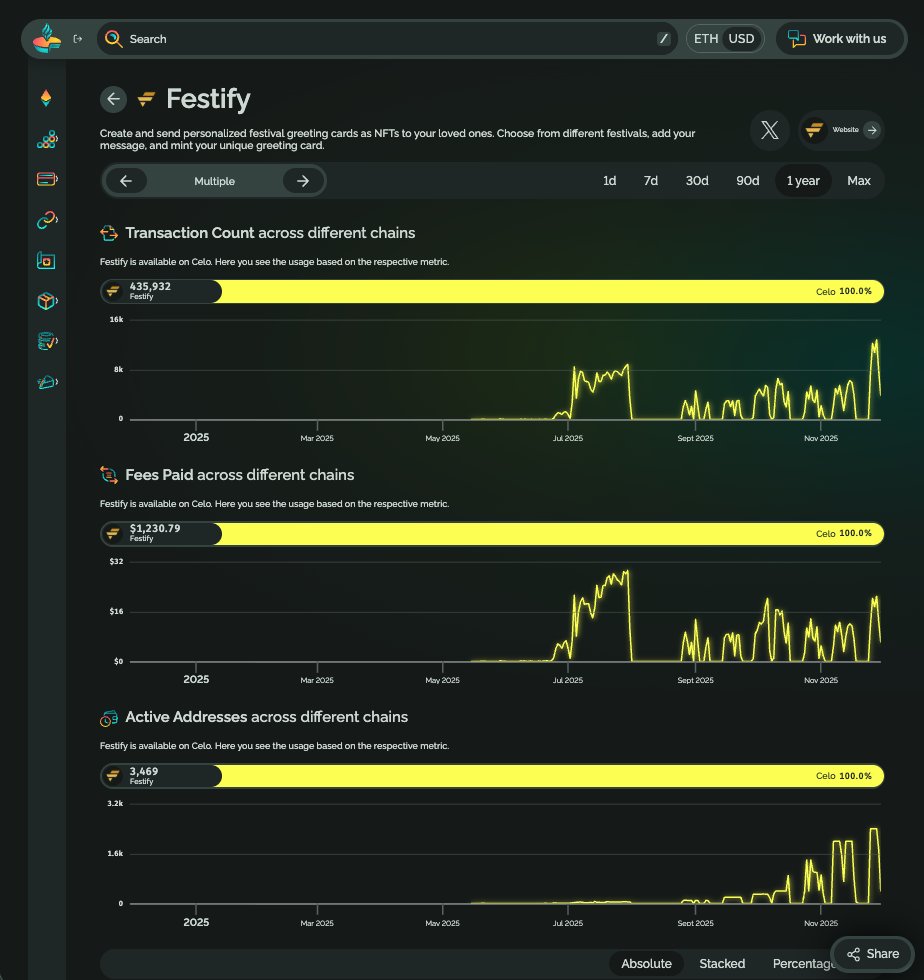Viewport: 924px width, 980px height.
Task: Go back with the round arrow button
Action: point(113,99)
